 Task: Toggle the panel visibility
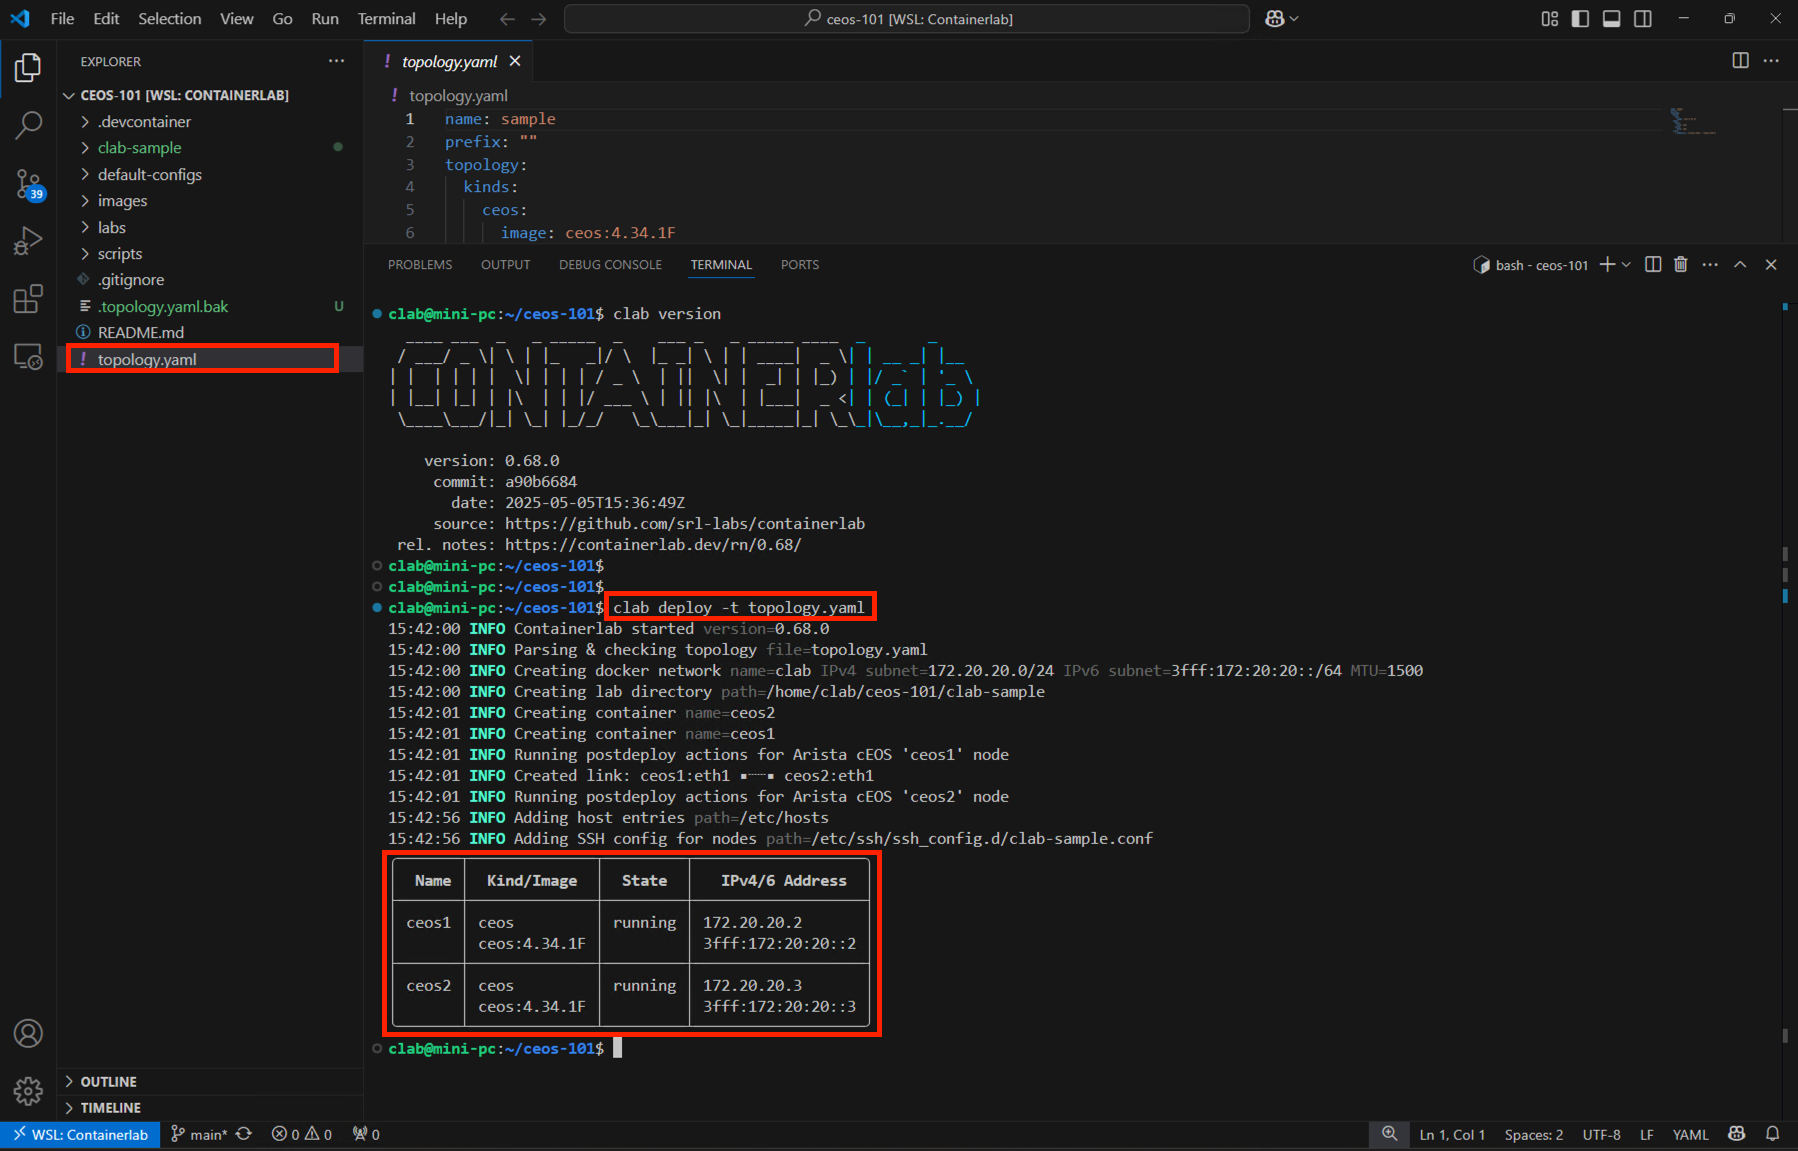point(1611,18)
